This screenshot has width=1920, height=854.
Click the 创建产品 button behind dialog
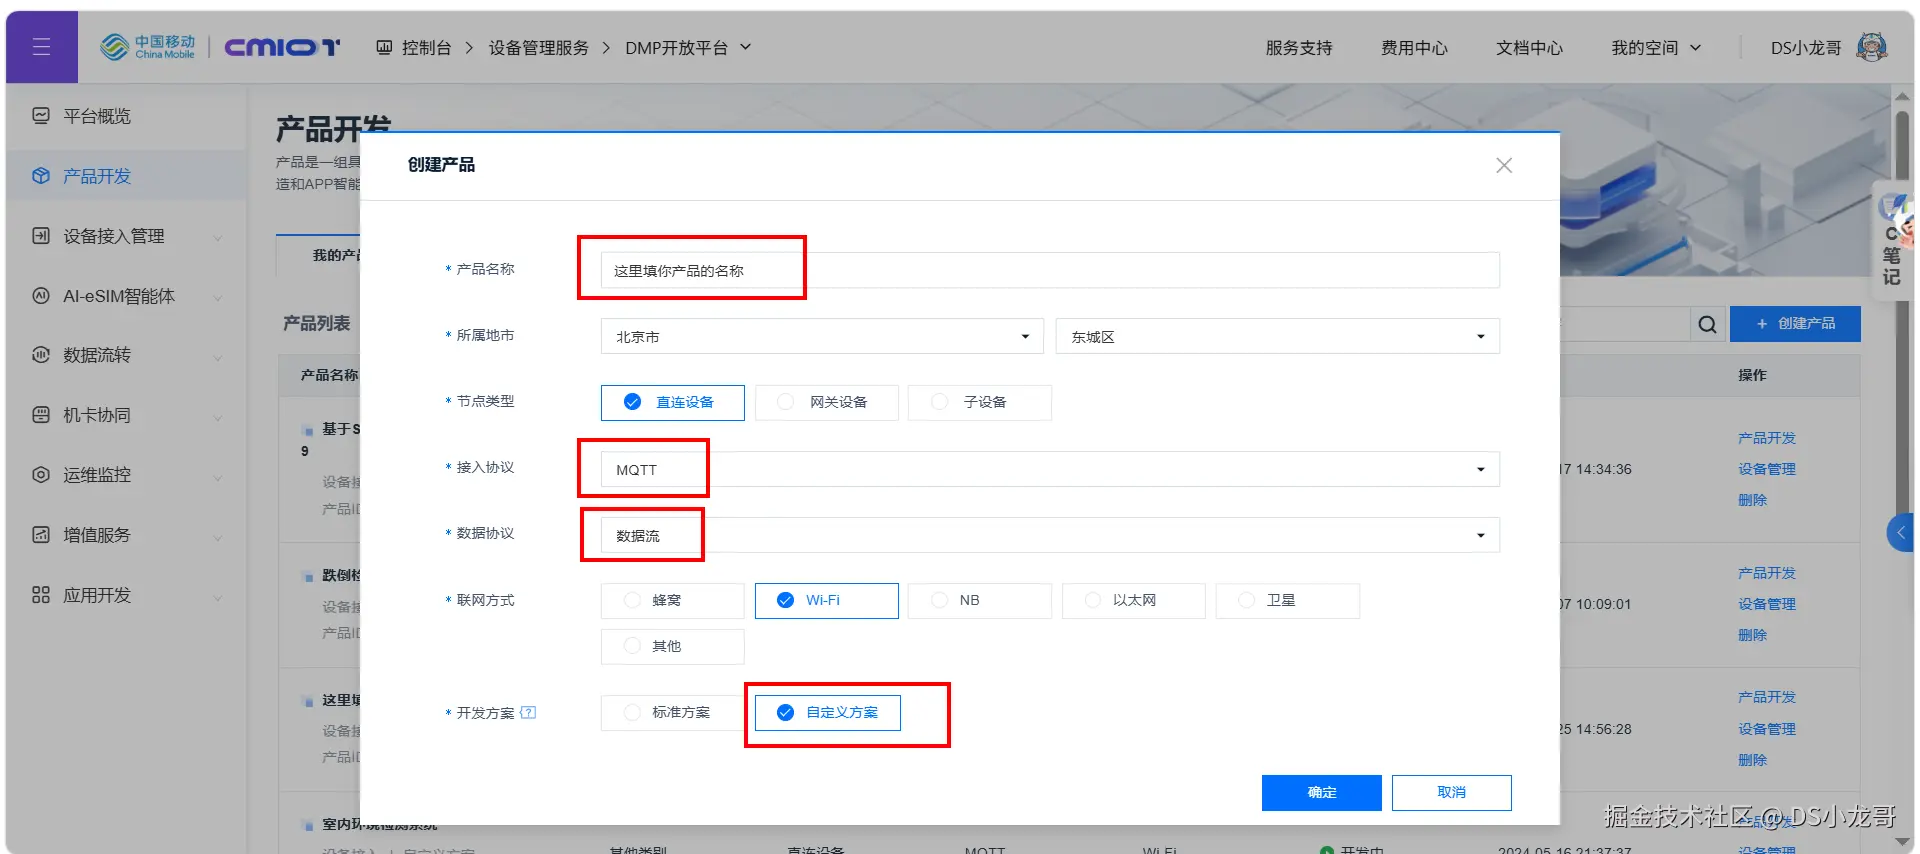click(1796, 324)
